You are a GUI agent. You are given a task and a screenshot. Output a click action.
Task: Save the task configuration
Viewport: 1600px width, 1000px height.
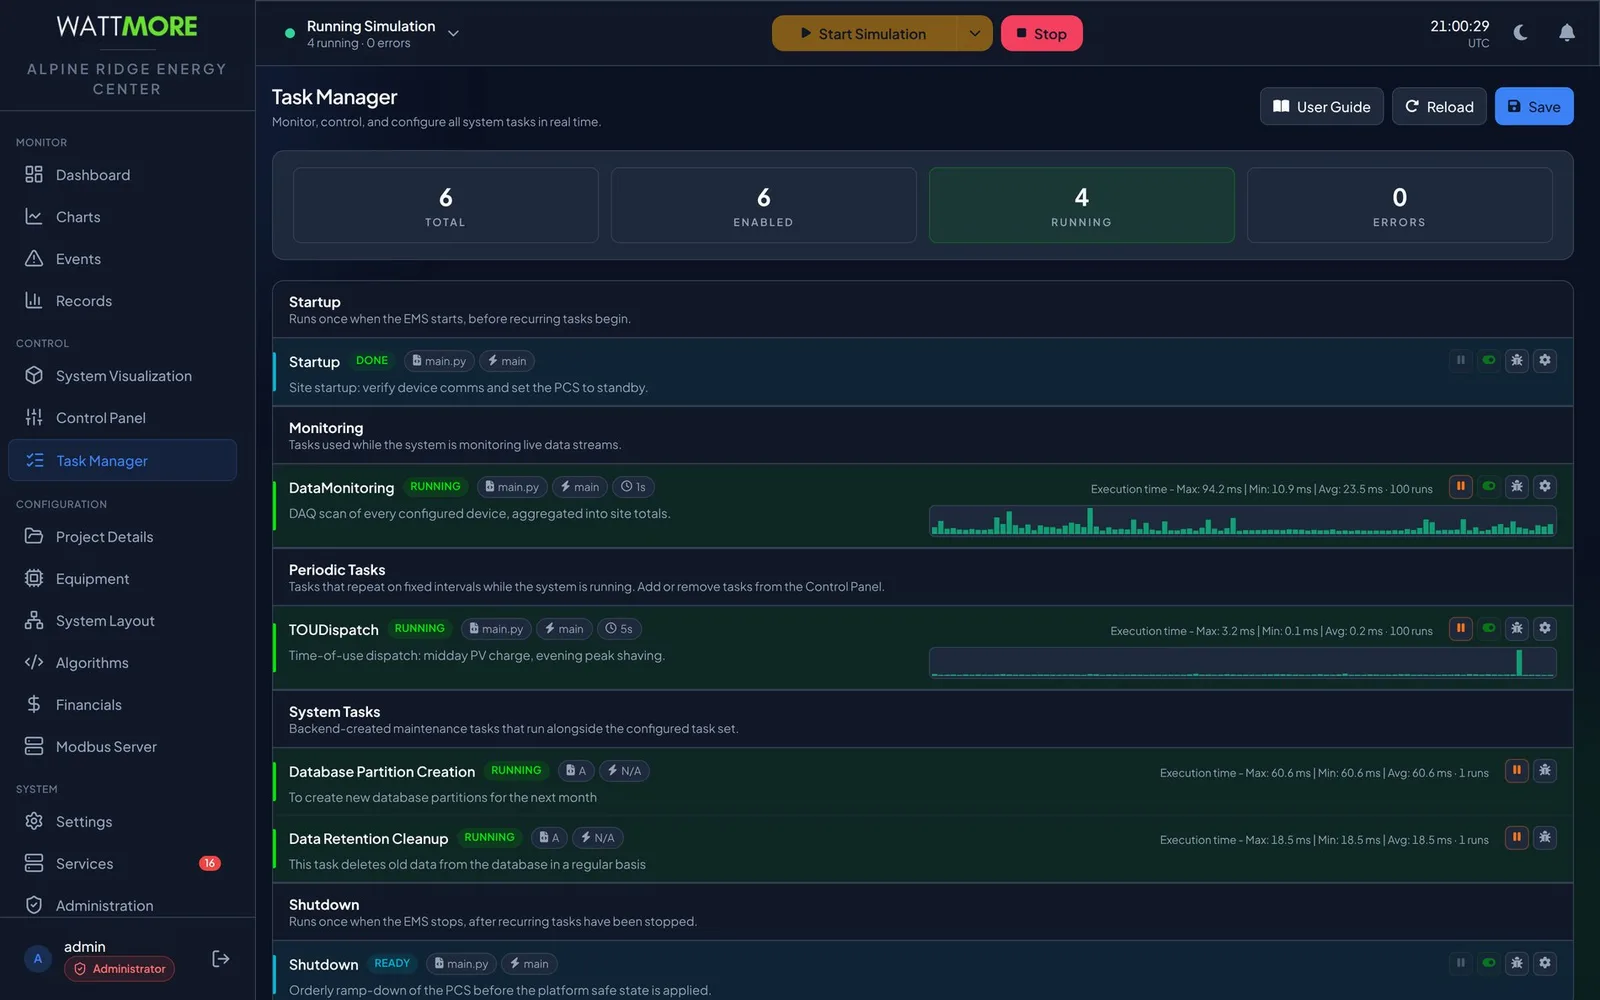[1534, 107]
